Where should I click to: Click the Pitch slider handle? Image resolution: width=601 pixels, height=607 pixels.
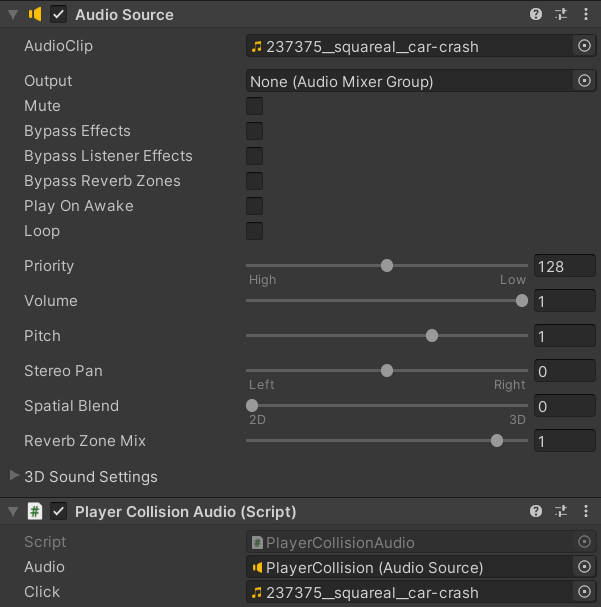point(432,336)
